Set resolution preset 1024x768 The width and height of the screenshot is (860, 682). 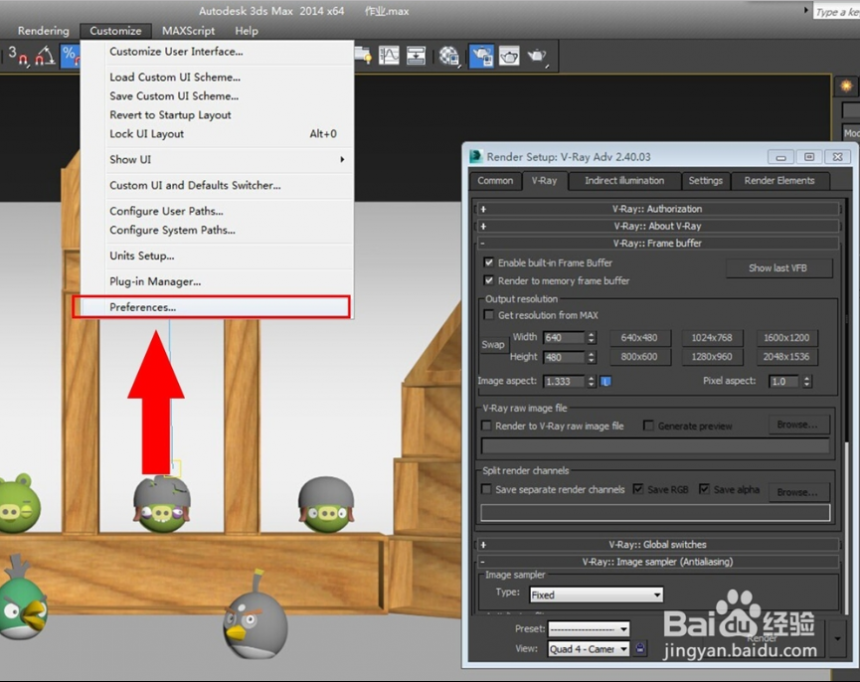[x=711, y=337]
